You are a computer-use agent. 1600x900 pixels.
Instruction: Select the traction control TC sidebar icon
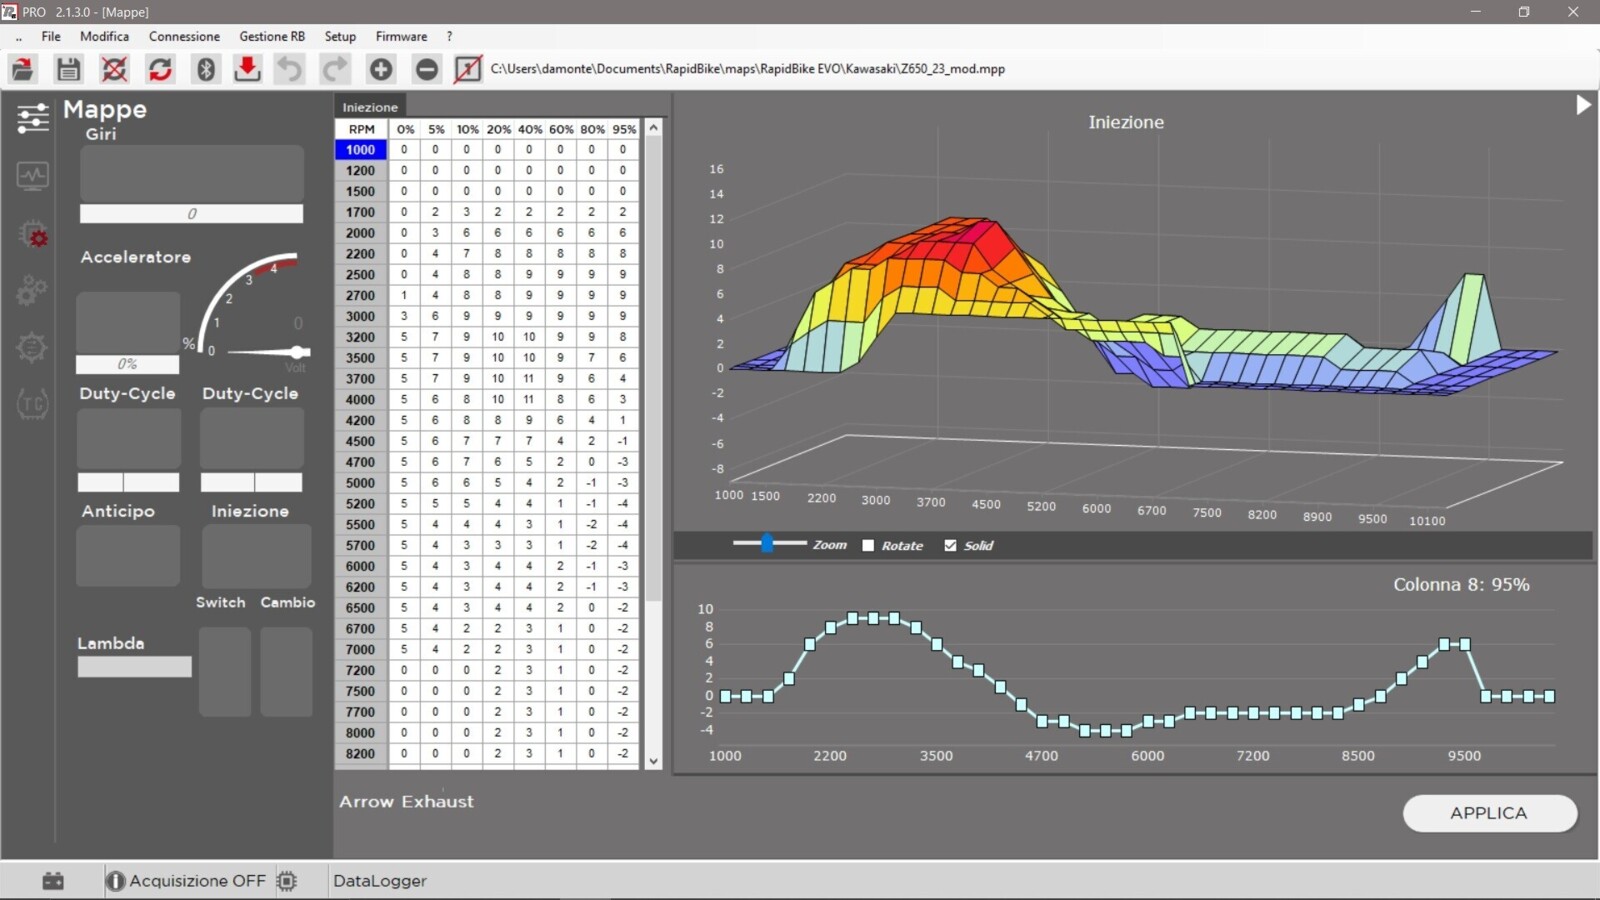click(32, 404)
